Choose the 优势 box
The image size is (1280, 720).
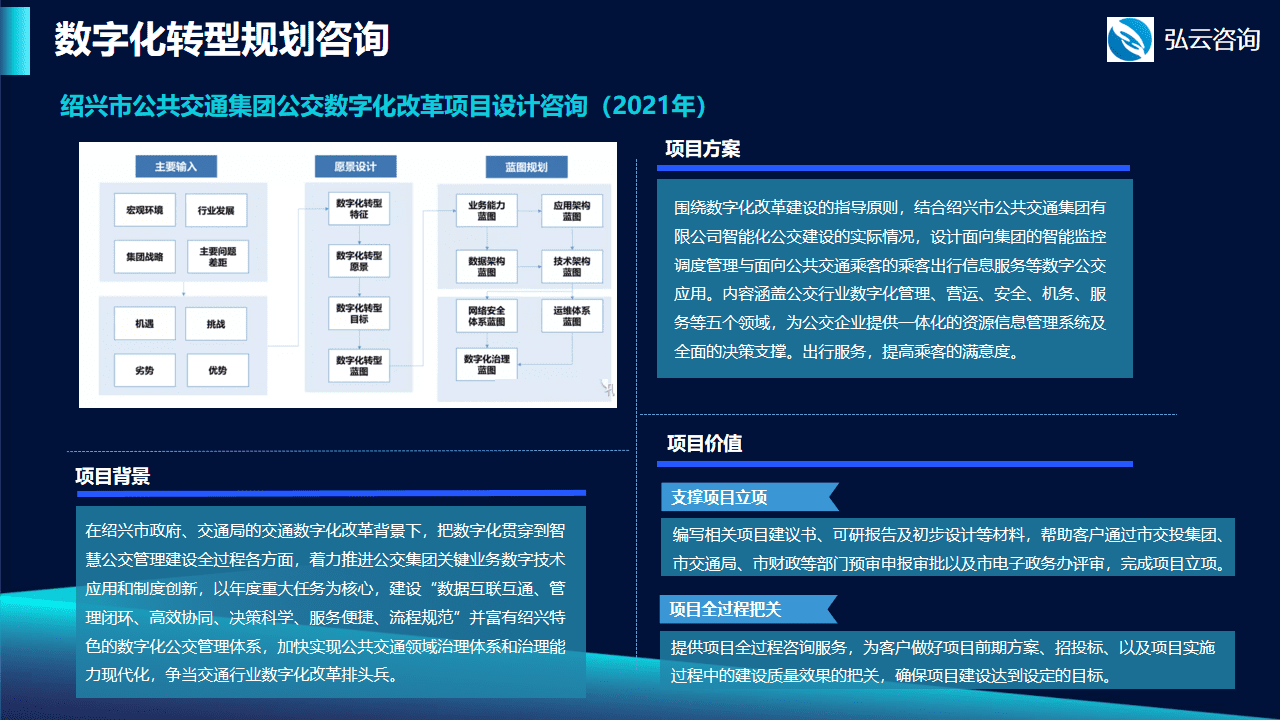click(x=216, y=371)
